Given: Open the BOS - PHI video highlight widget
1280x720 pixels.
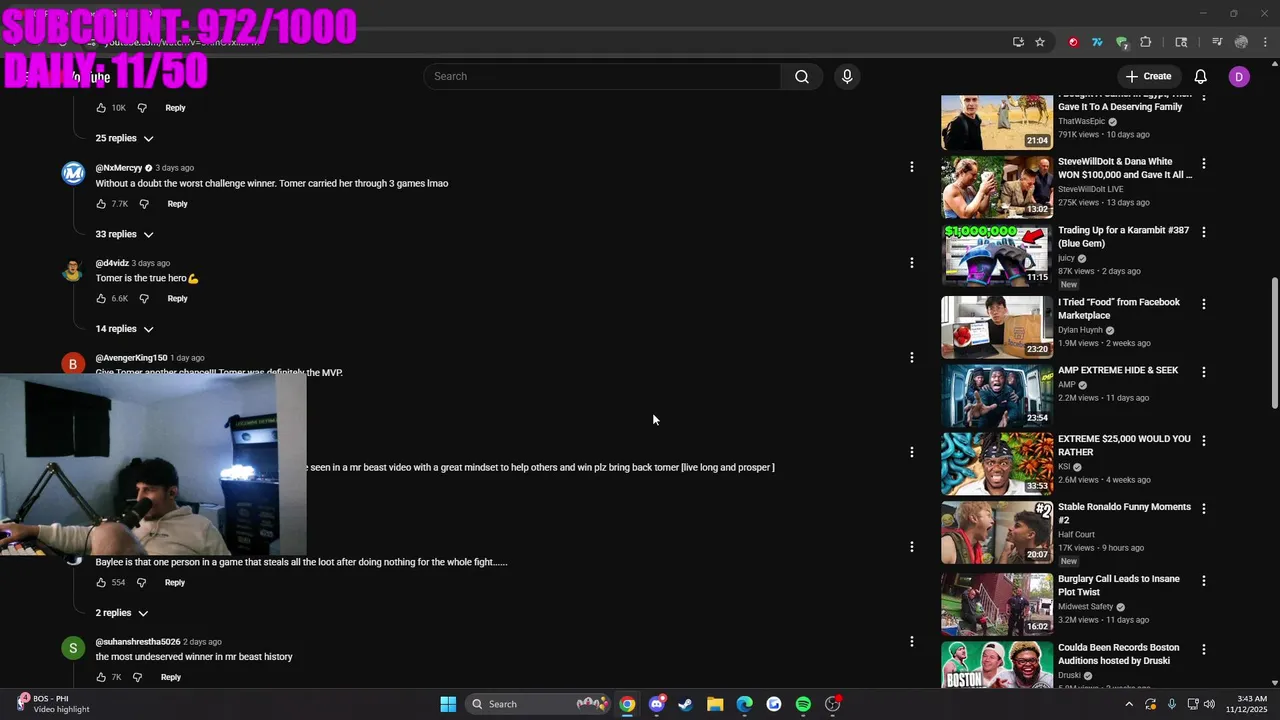Looking at the screenshot, I should coord(53,704).
